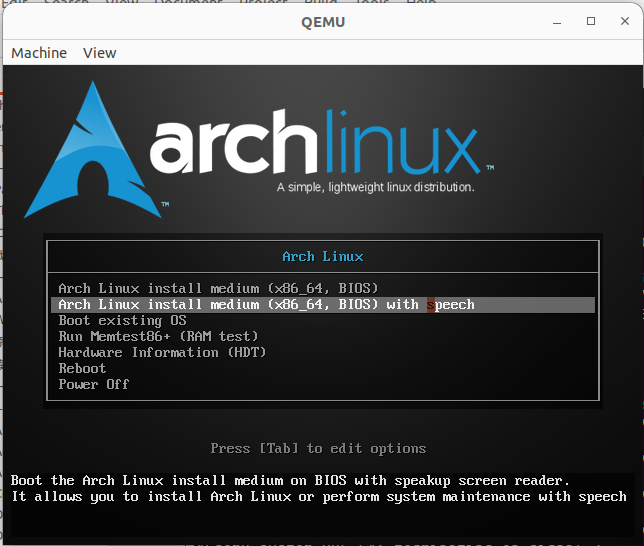Click the QEMU title bar text

click(x=322, y=22)
